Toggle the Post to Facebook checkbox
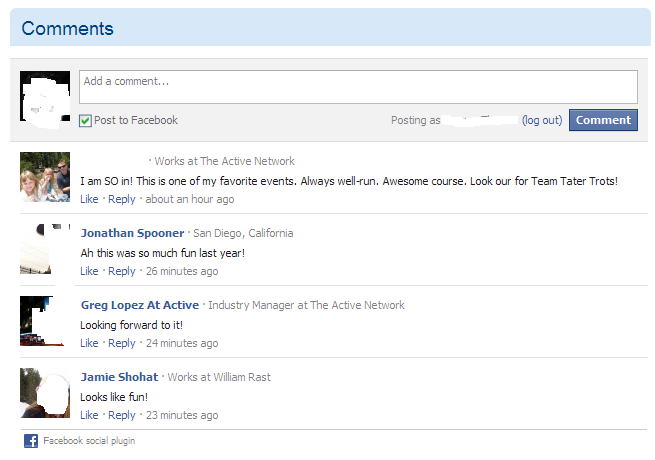This screenshot has width=655, height=460. coord(86,121)
